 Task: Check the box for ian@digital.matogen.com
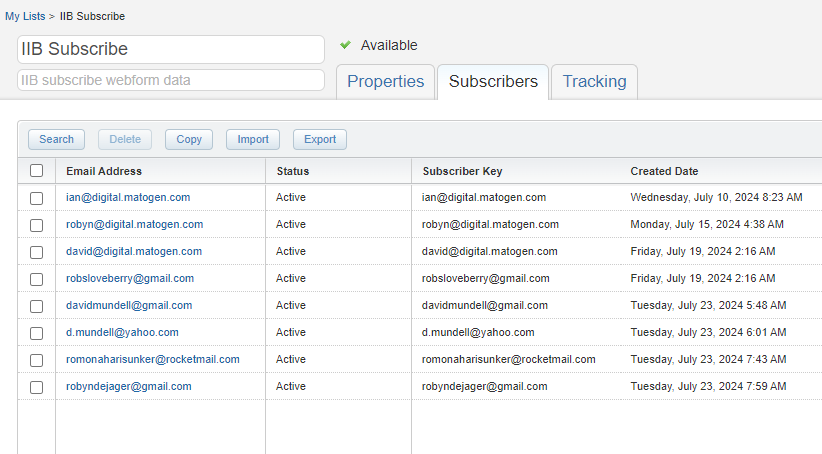coord(37,198)
